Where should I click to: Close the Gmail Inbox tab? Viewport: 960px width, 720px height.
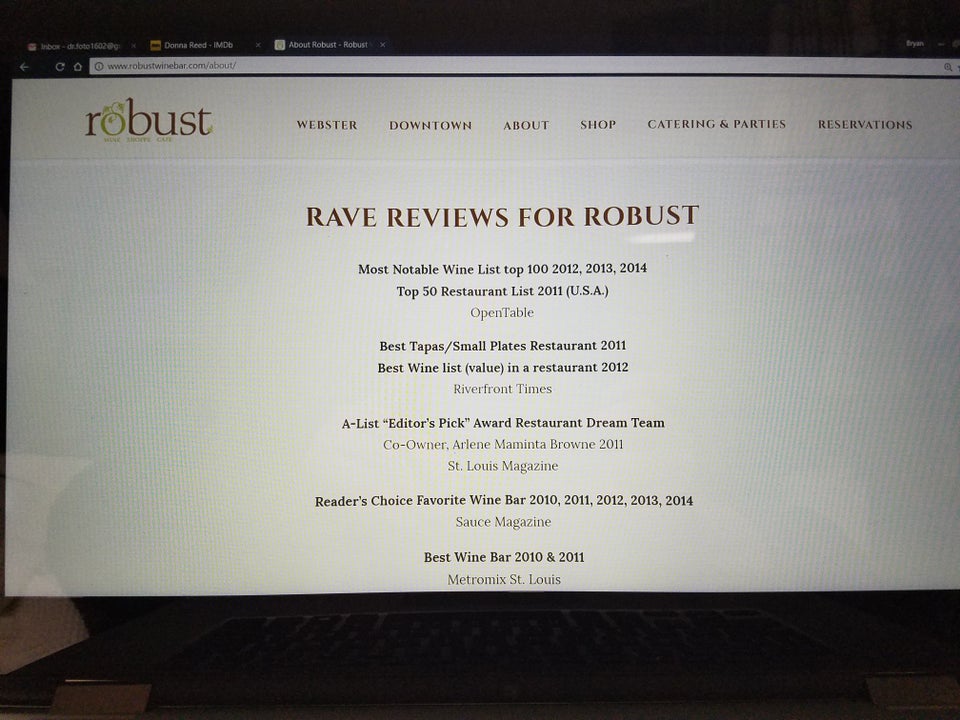(x=133, y=45)
